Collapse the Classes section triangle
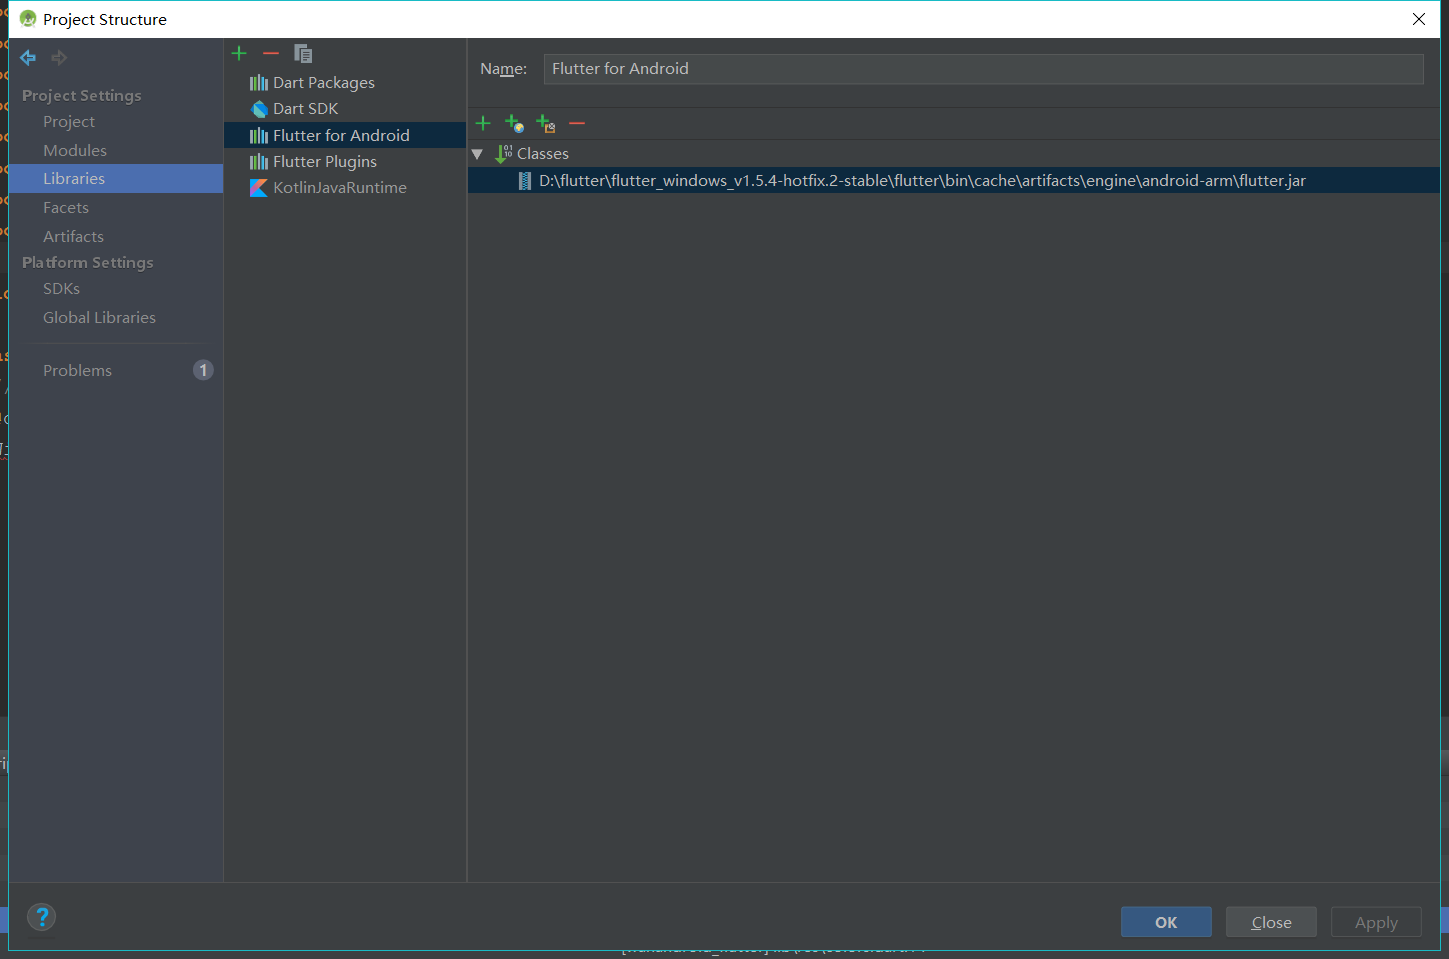 (478, 153)
